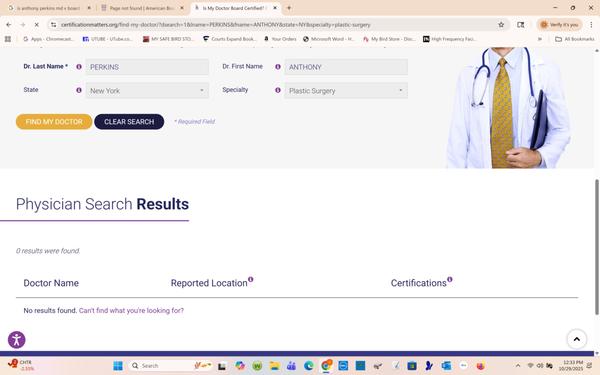Image resolution: width=600 pixels, height=375 pixels.
Task: Jump back to top with the arrow button
Action: point(576,339)
